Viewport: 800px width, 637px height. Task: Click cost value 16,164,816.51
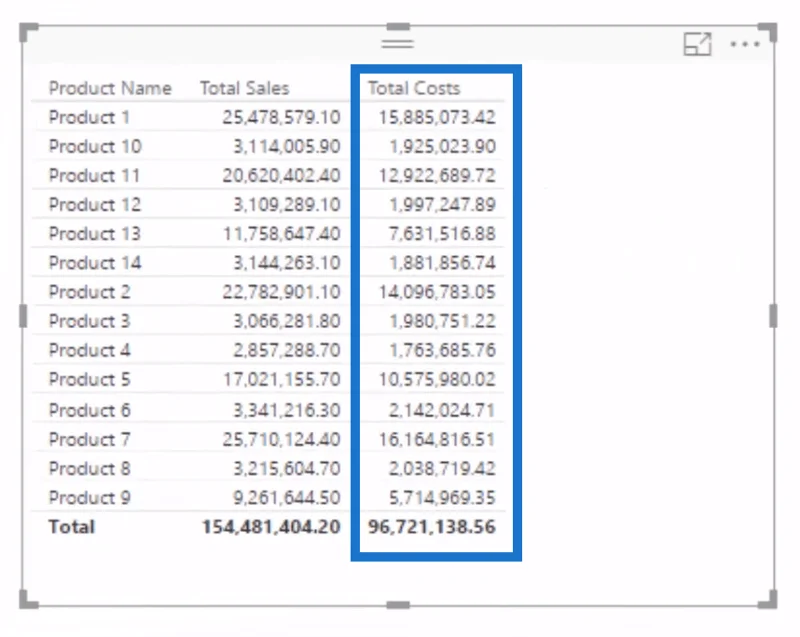click(437, 439)
